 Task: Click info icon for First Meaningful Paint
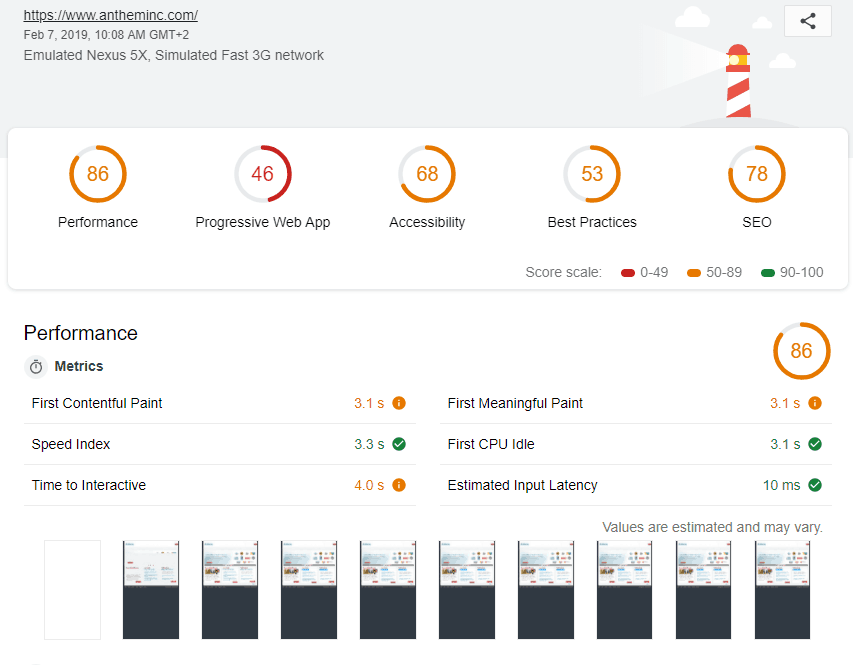point(815,403)
